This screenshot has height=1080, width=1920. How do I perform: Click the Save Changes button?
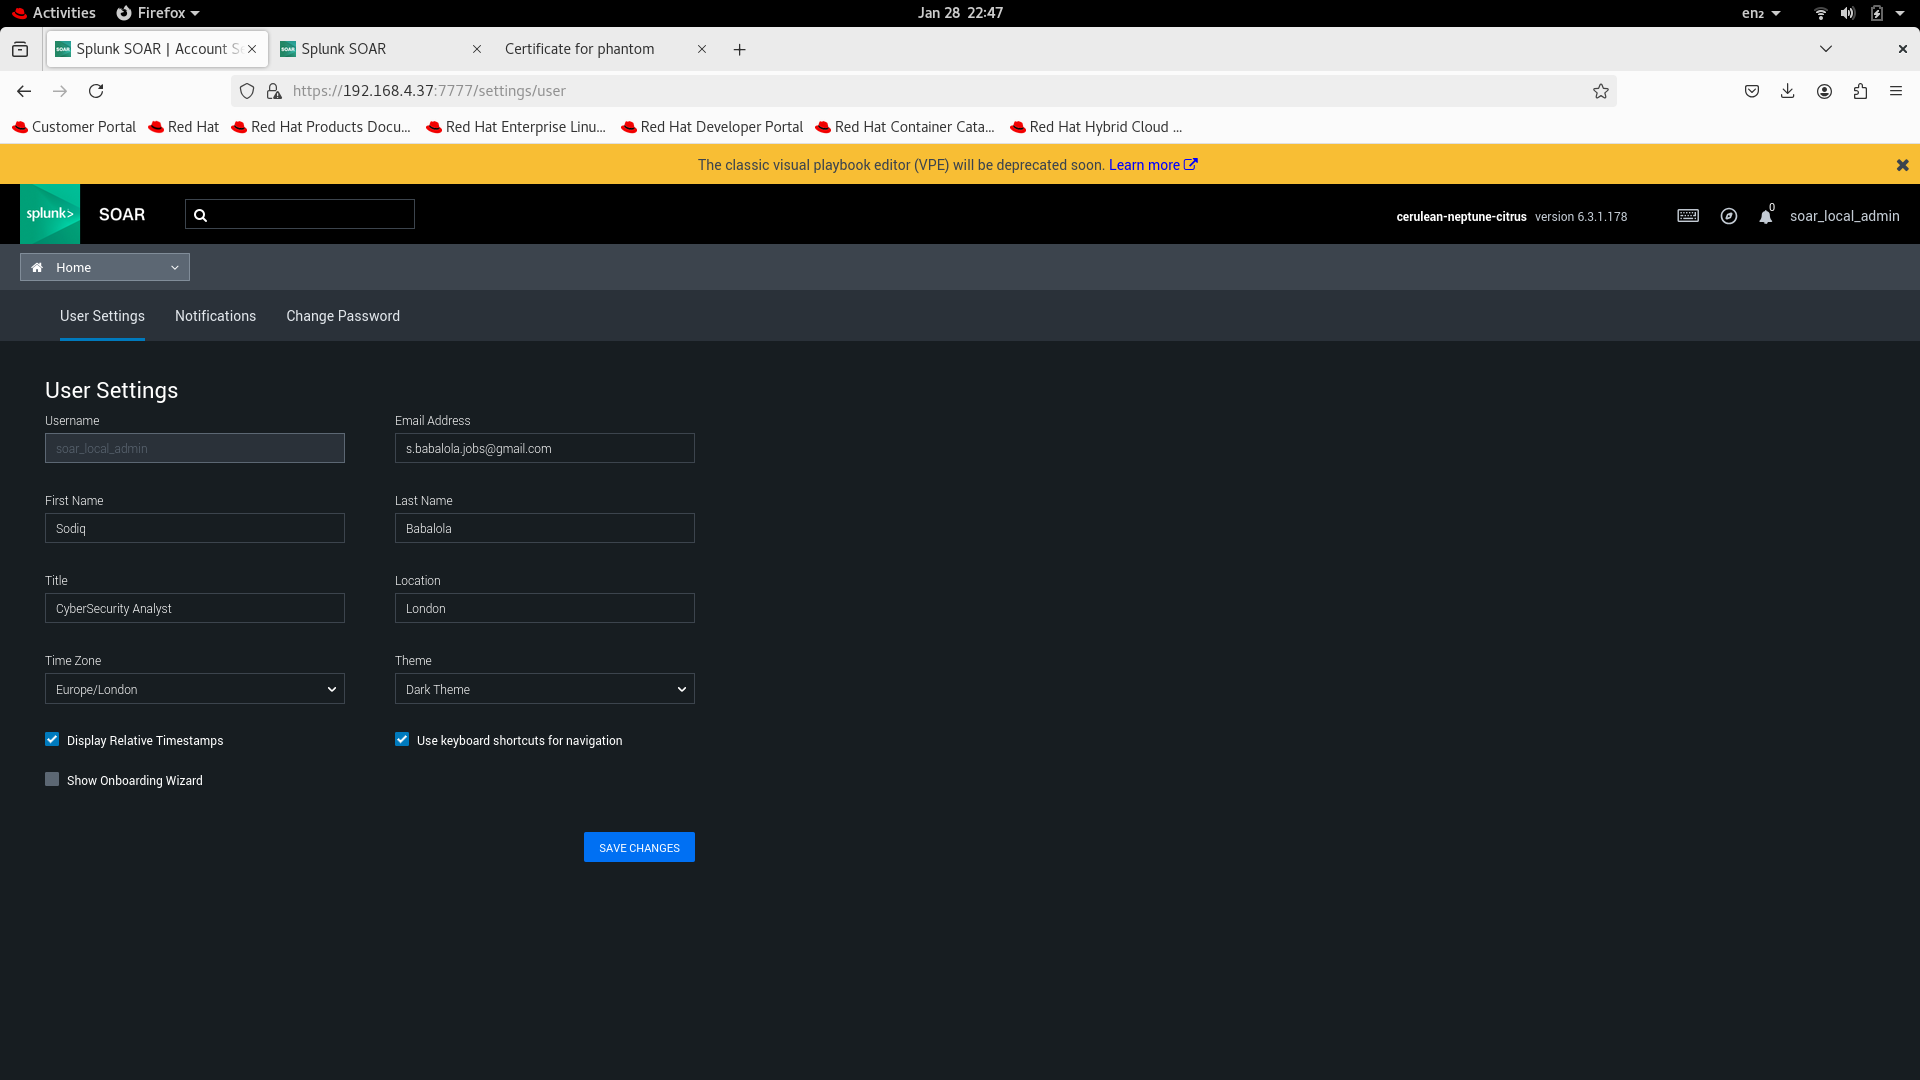[x=639, y=847]
